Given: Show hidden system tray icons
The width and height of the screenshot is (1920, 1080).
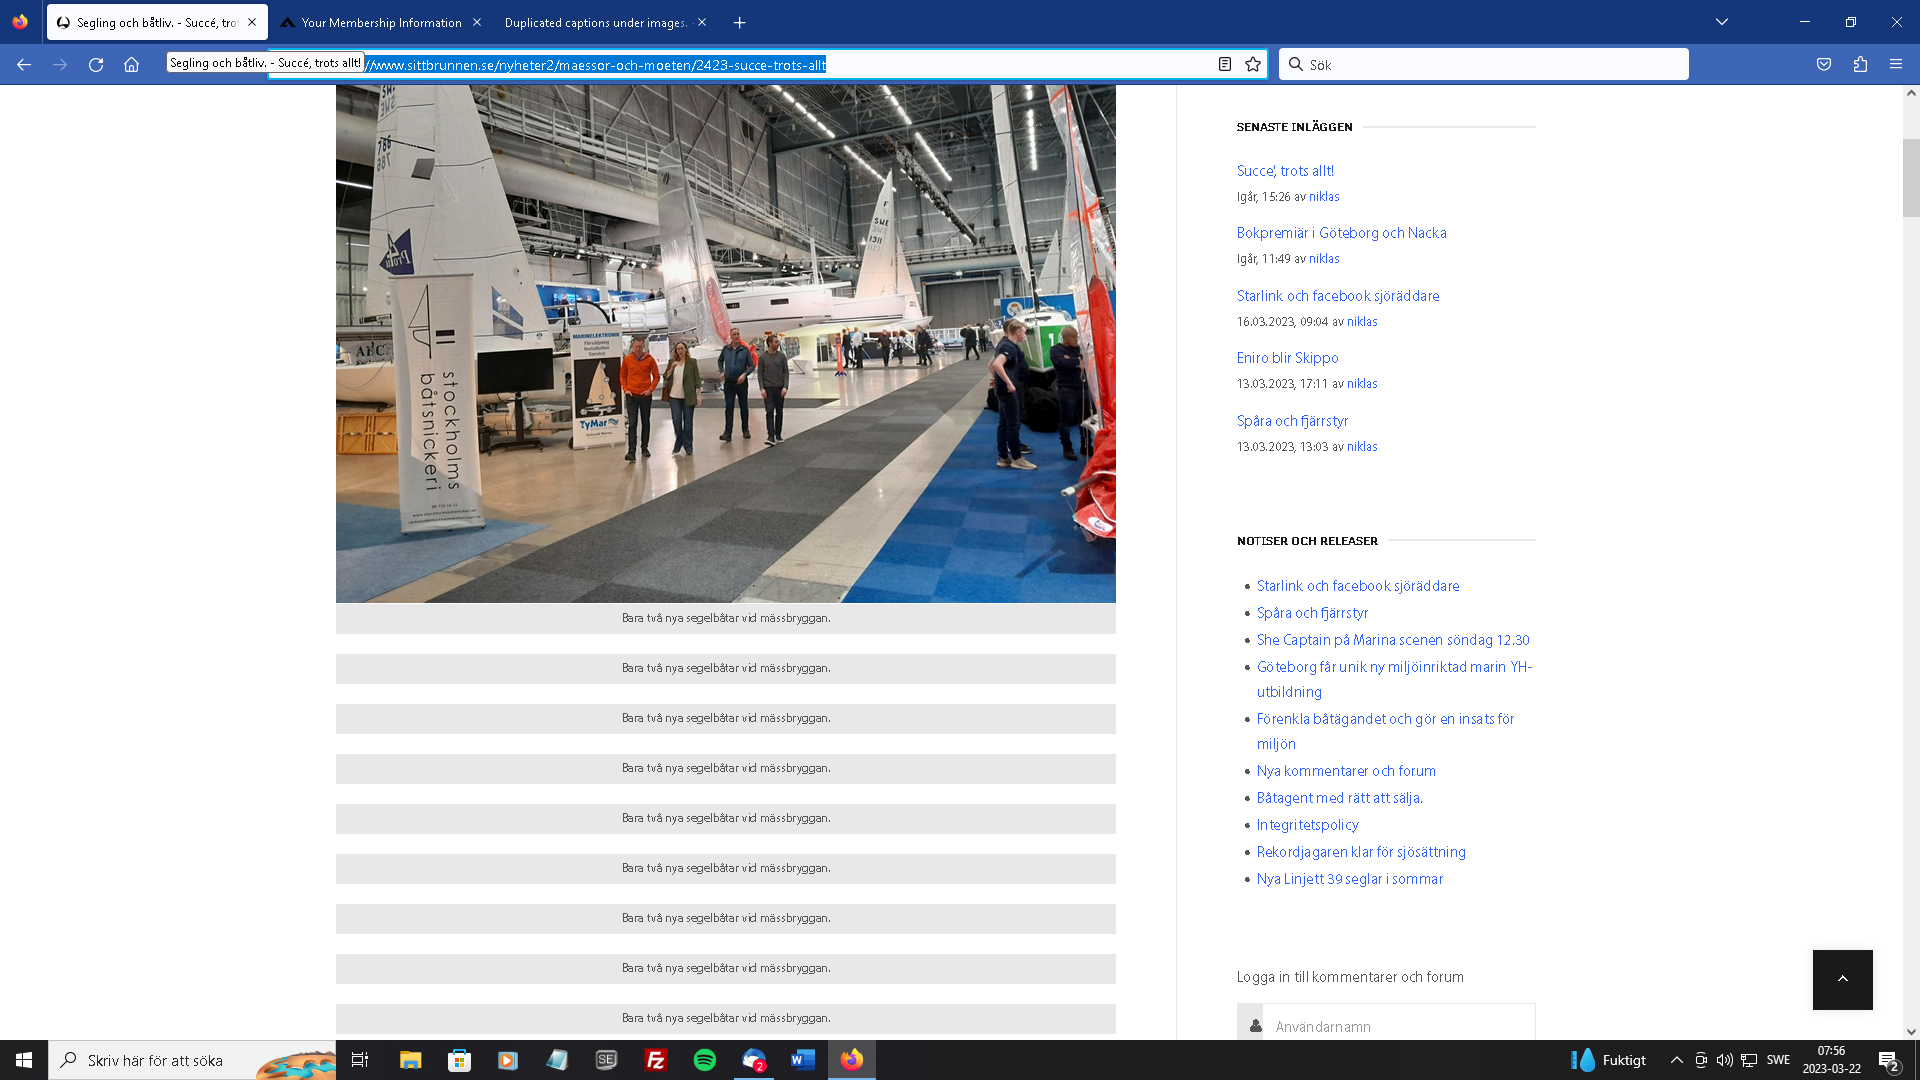Looking at the screenshot, I should coord(1676,1060).
